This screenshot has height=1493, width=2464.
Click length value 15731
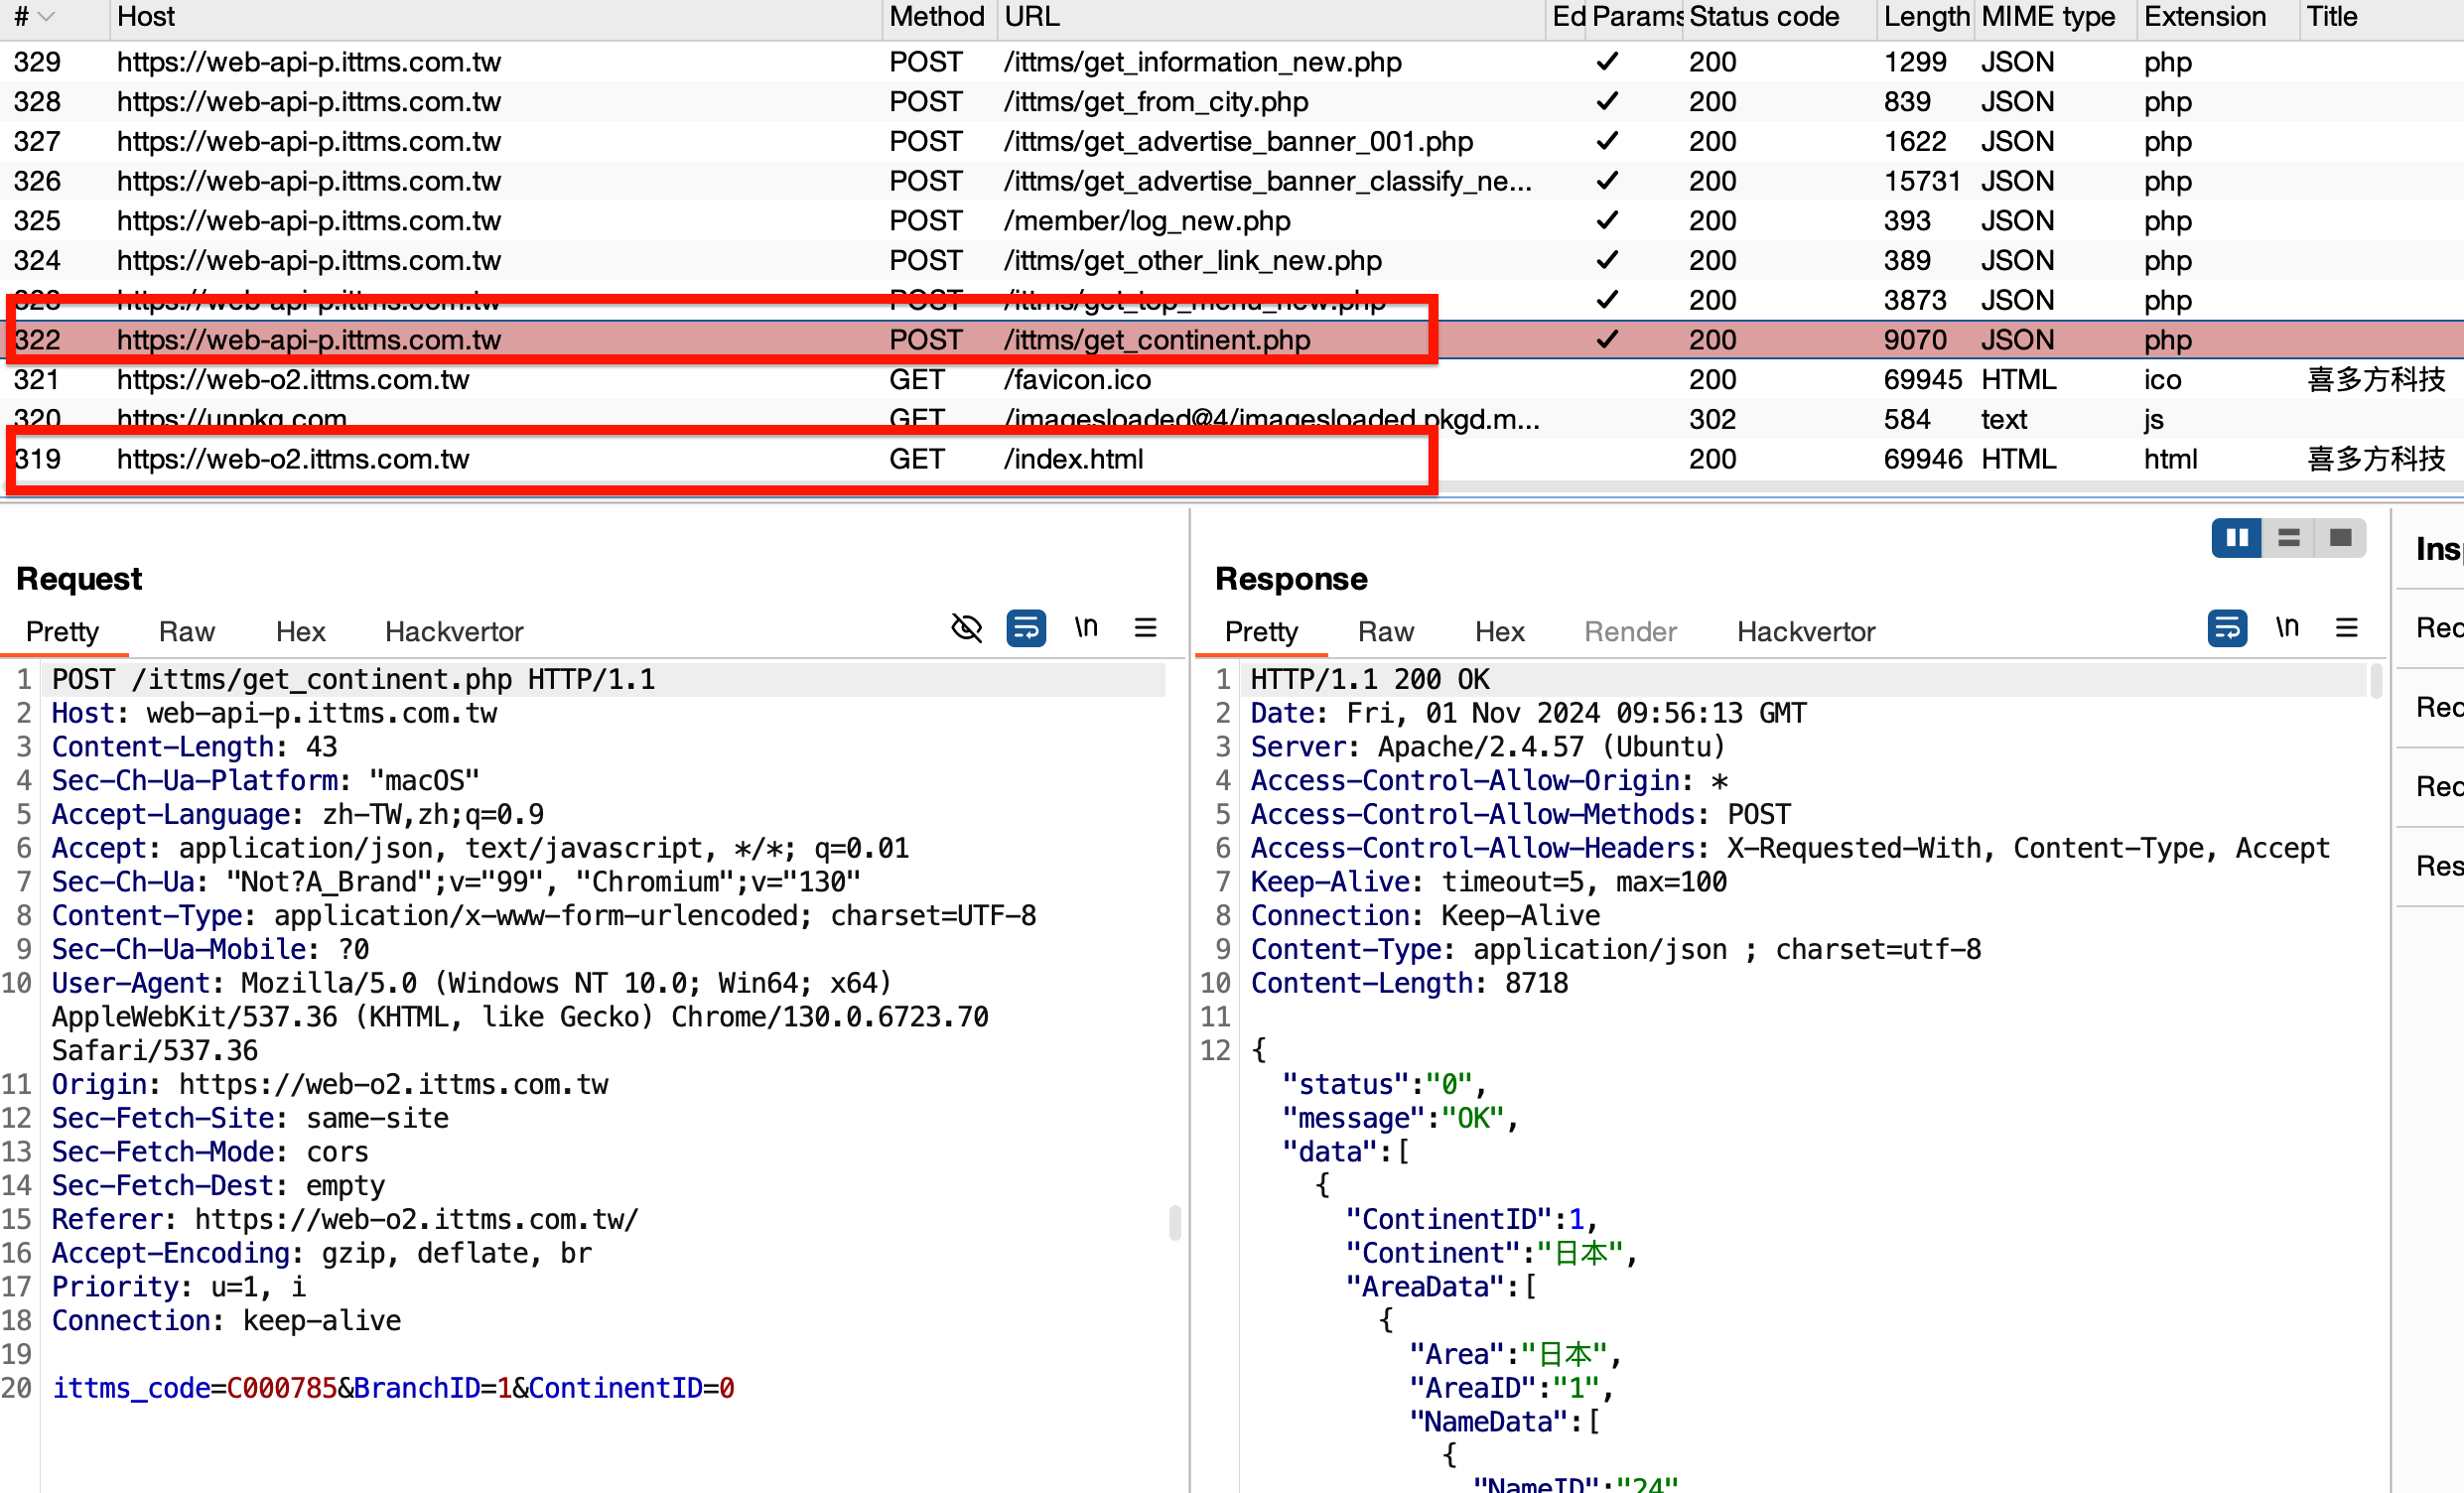coord(1922,181)
